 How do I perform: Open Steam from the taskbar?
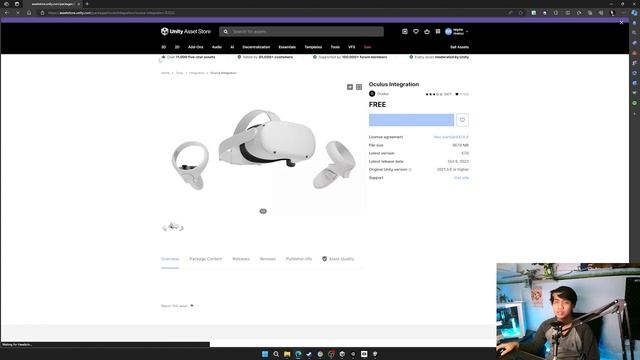click(x=309, y=354)
